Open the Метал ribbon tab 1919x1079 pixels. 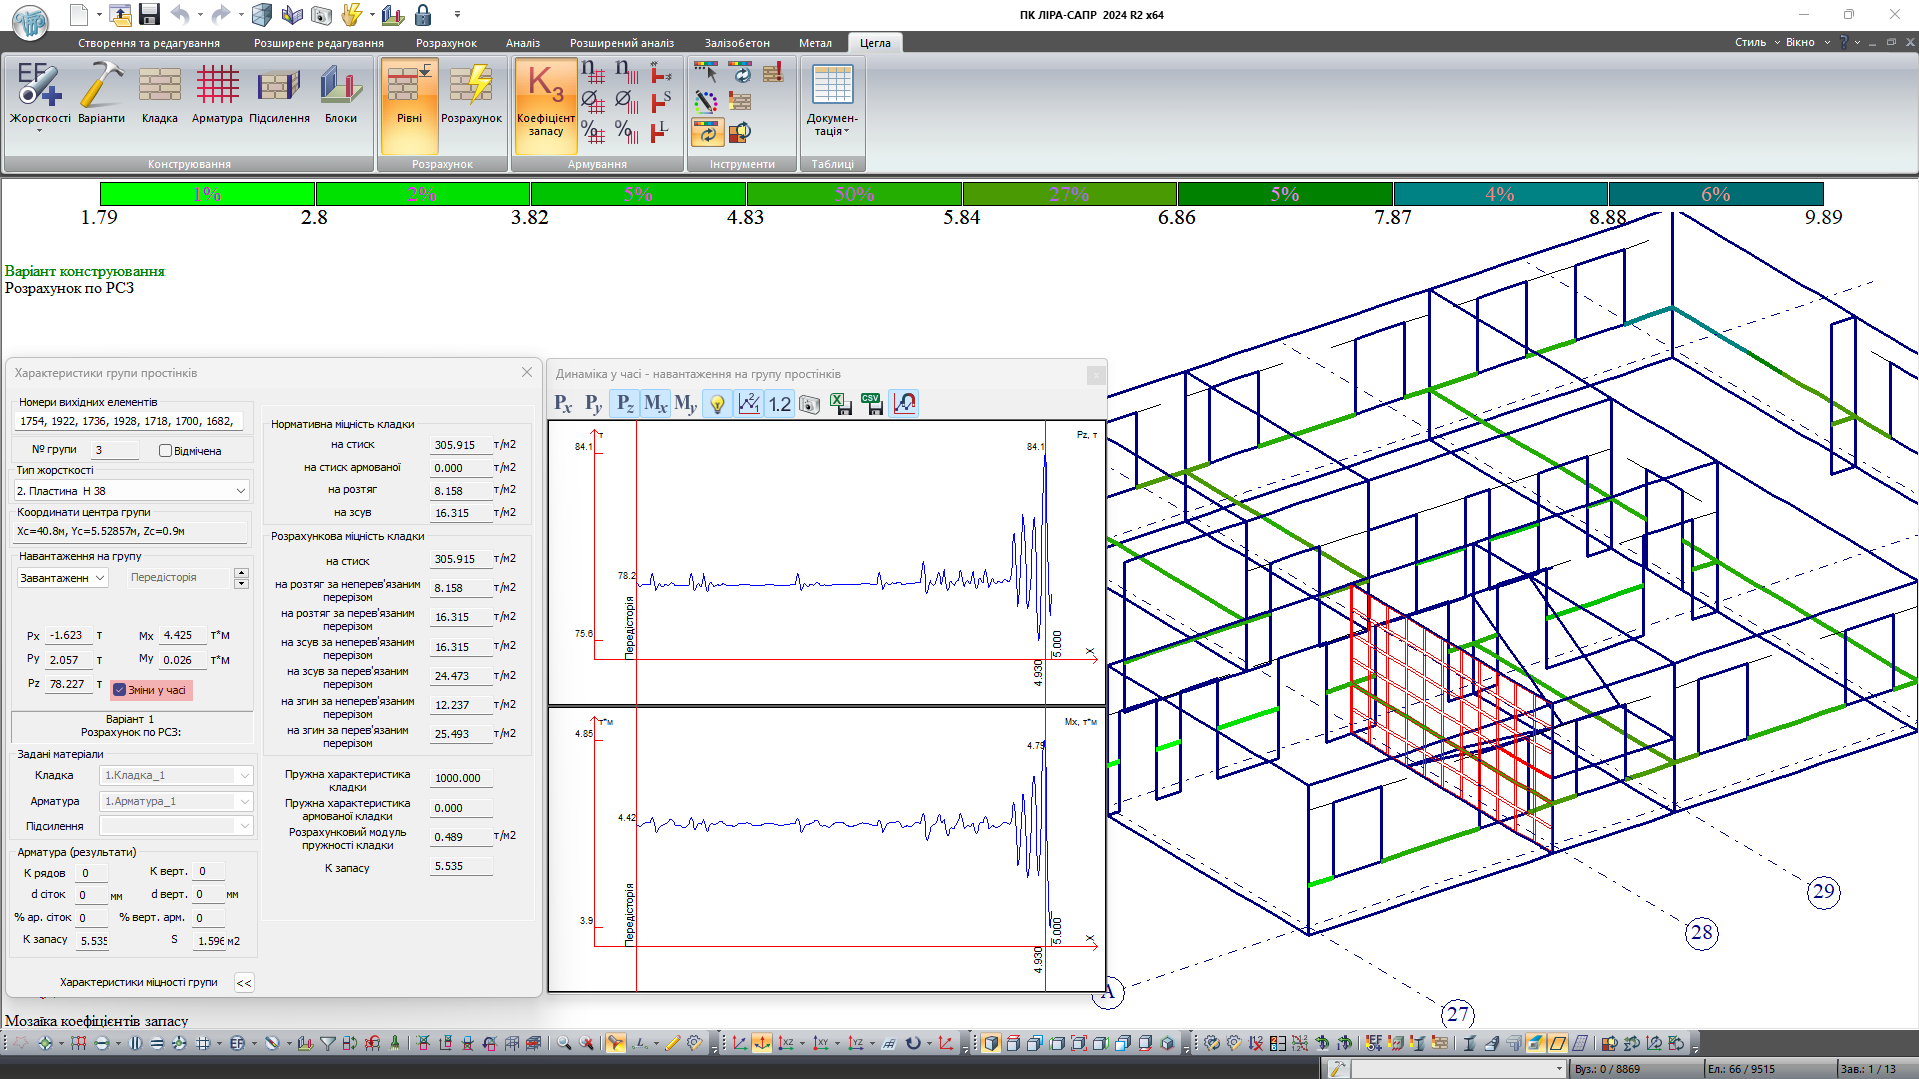[815, 43]
